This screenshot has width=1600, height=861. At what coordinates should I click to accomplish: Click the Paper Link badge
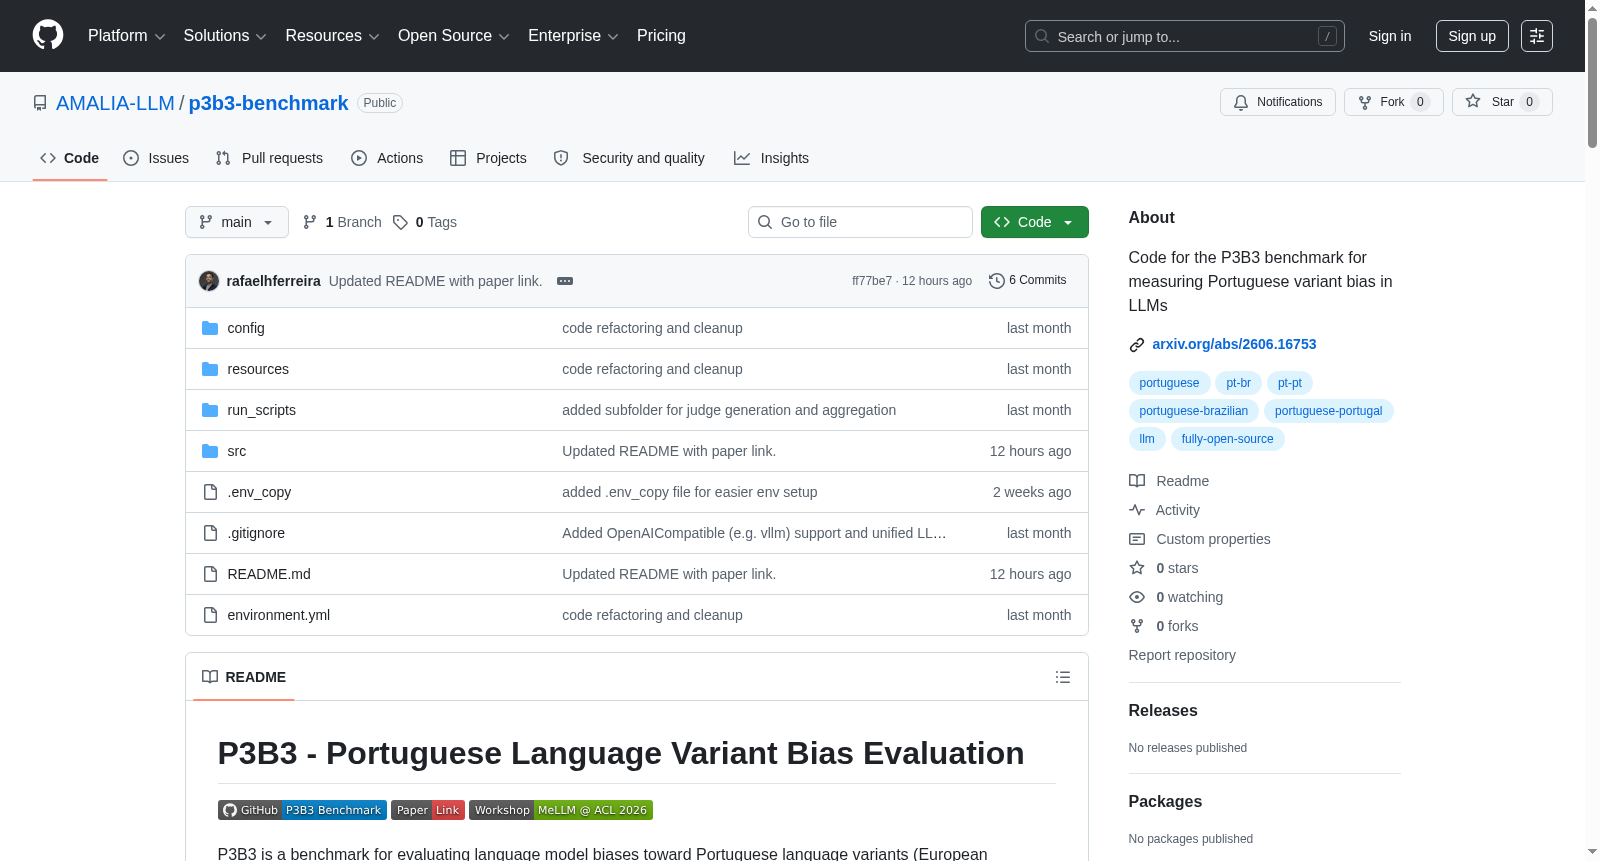428,810
